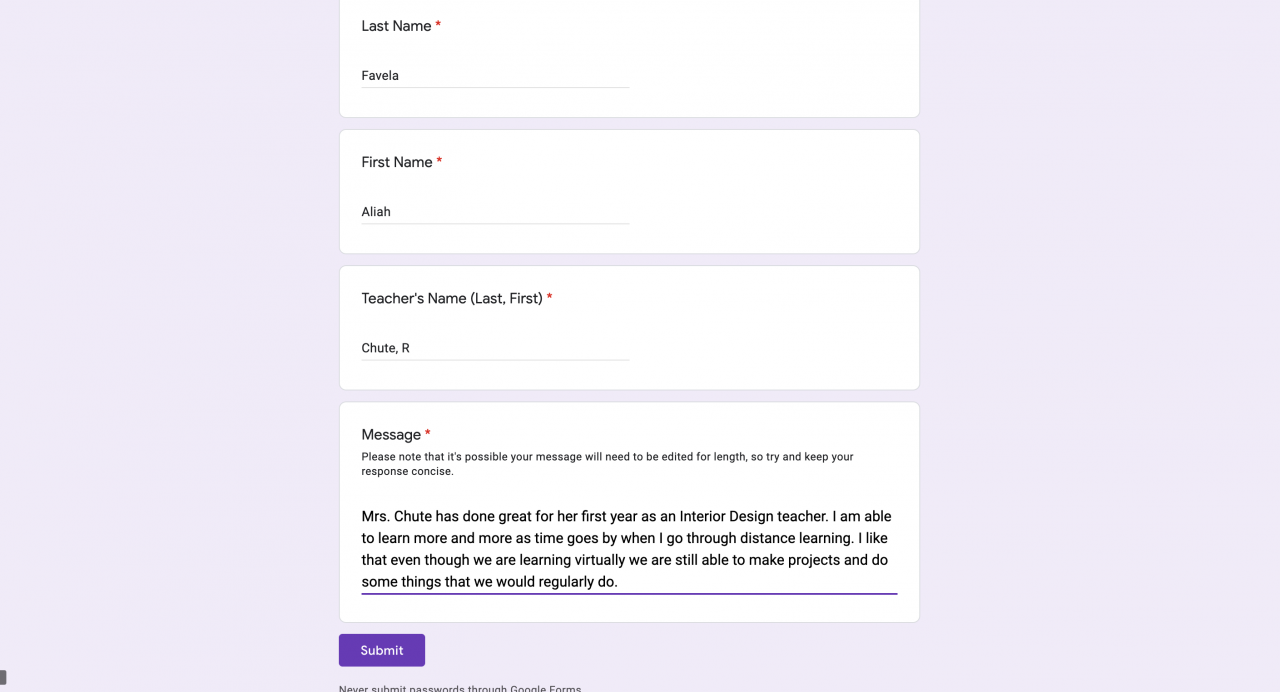Select the Teacher's Name field showing Chute, R
The width and height of the screenshot is (1280, 692).
tap(494, 348)
